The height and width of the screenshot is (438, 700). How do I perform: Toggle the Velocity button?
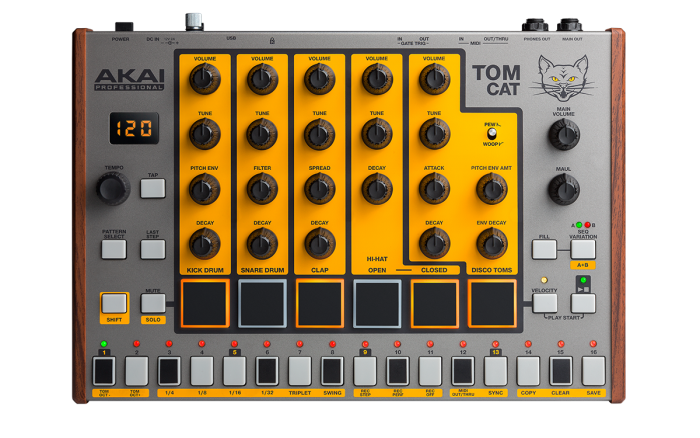point(545,304)
